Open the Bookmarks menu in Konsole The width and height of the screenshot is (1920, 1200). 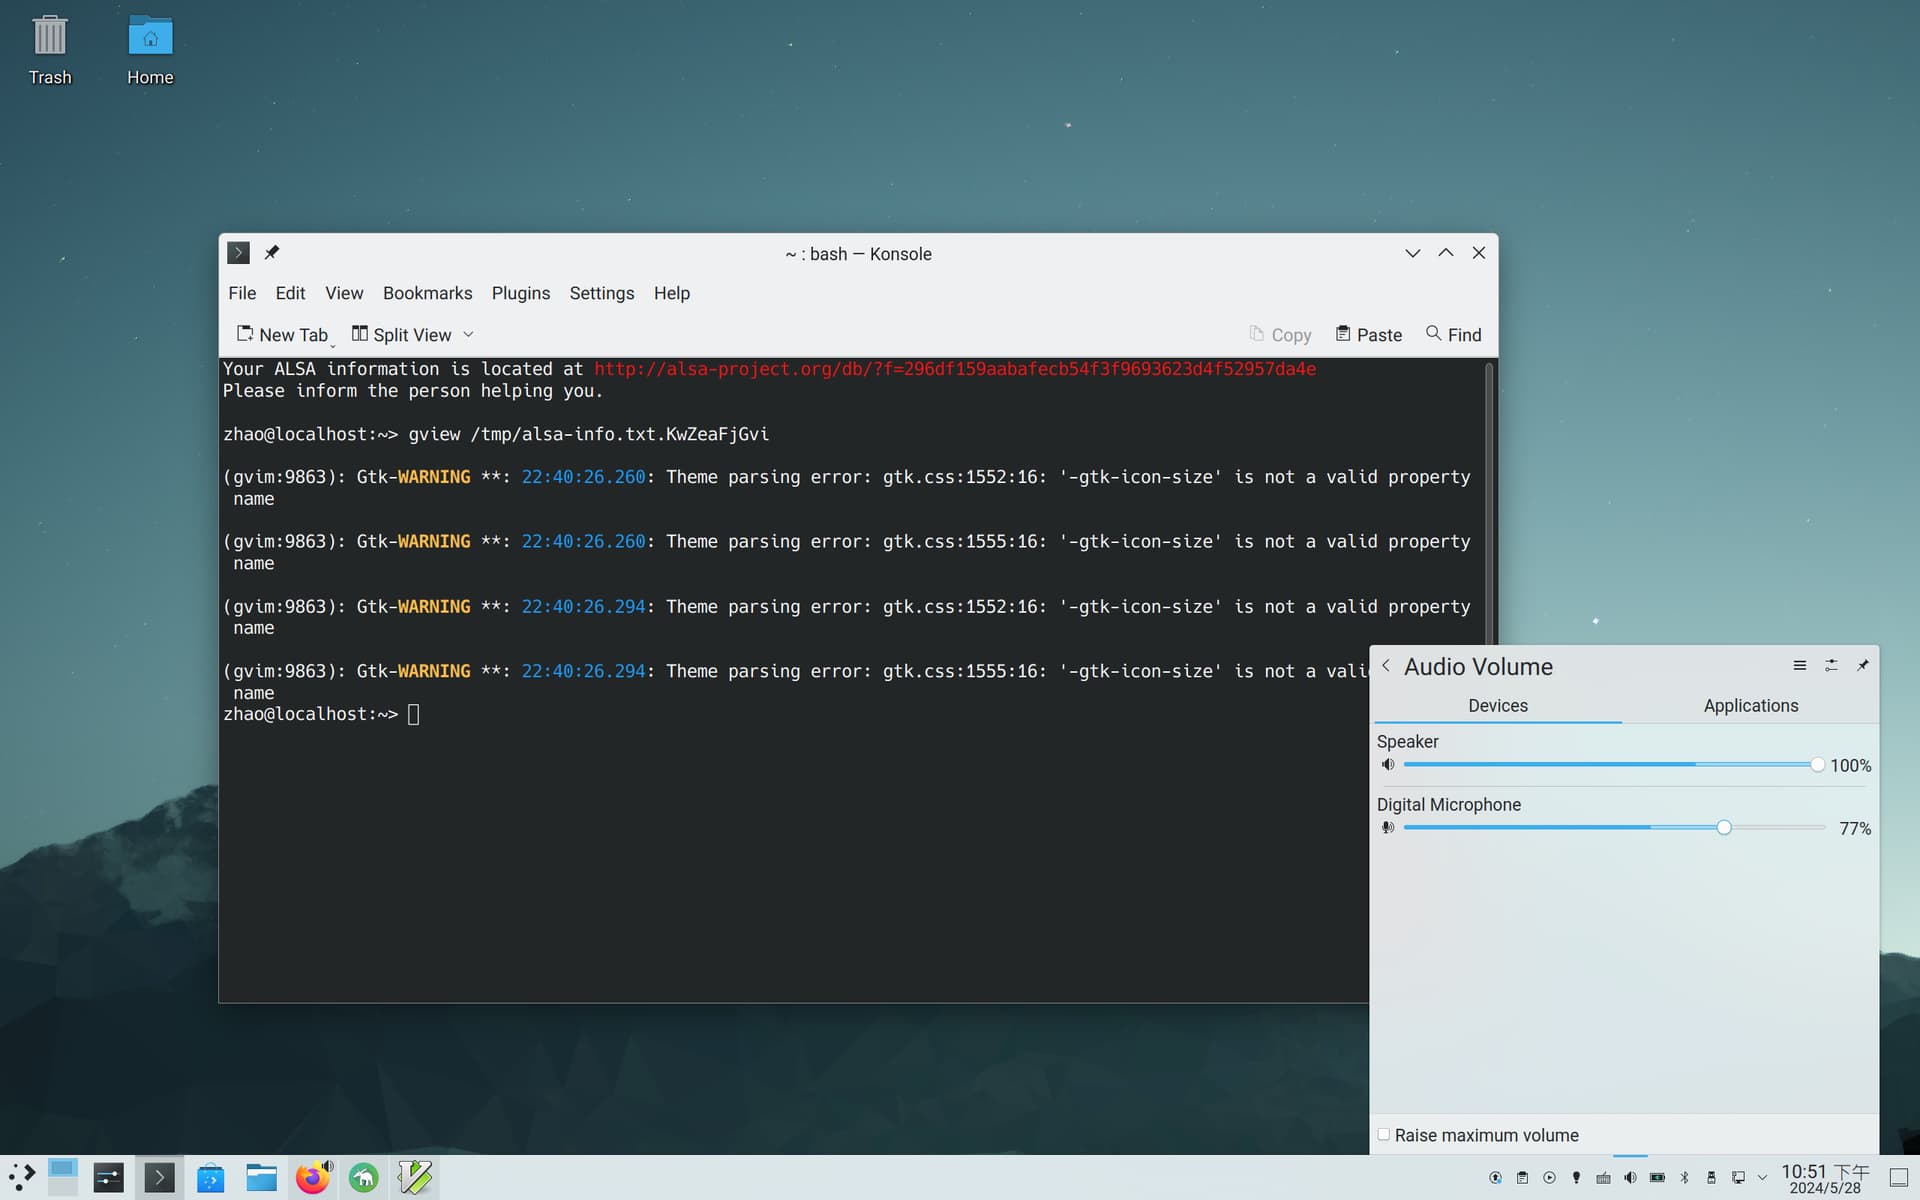[427, 293]
